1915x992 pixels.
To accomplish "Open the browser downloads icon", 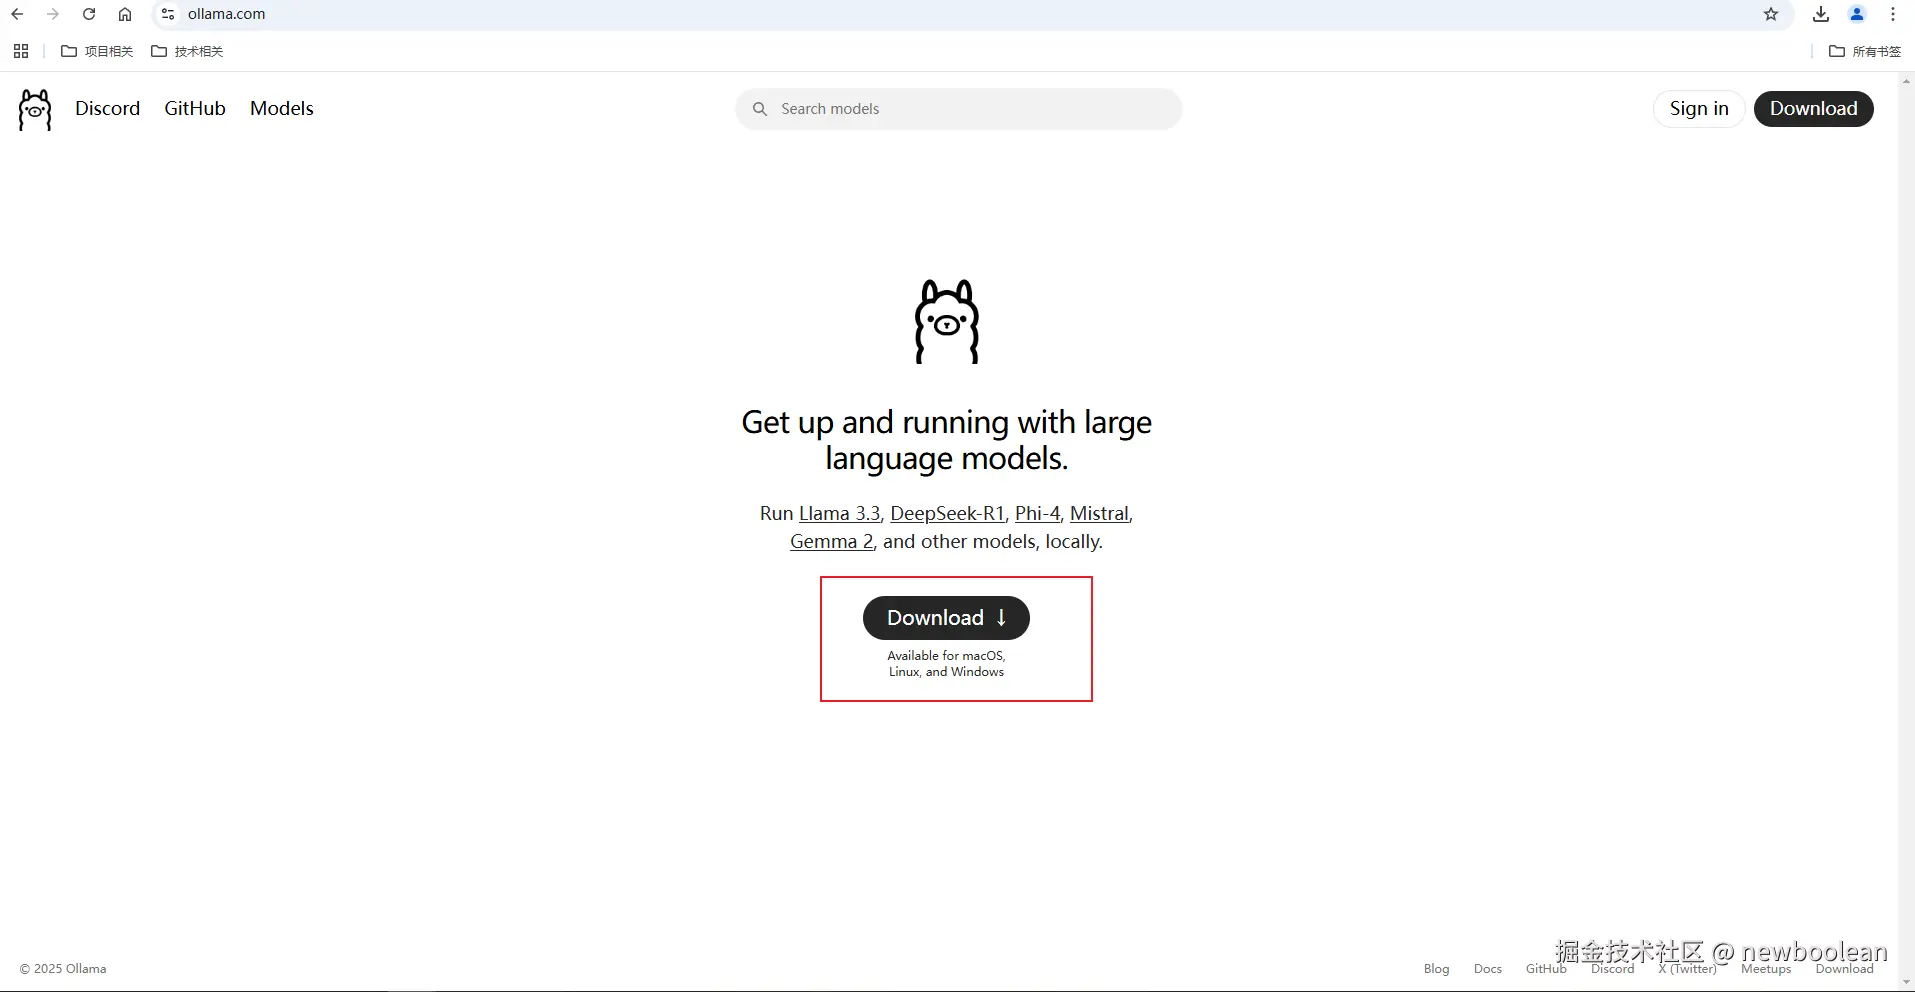I will point(1821,14).
